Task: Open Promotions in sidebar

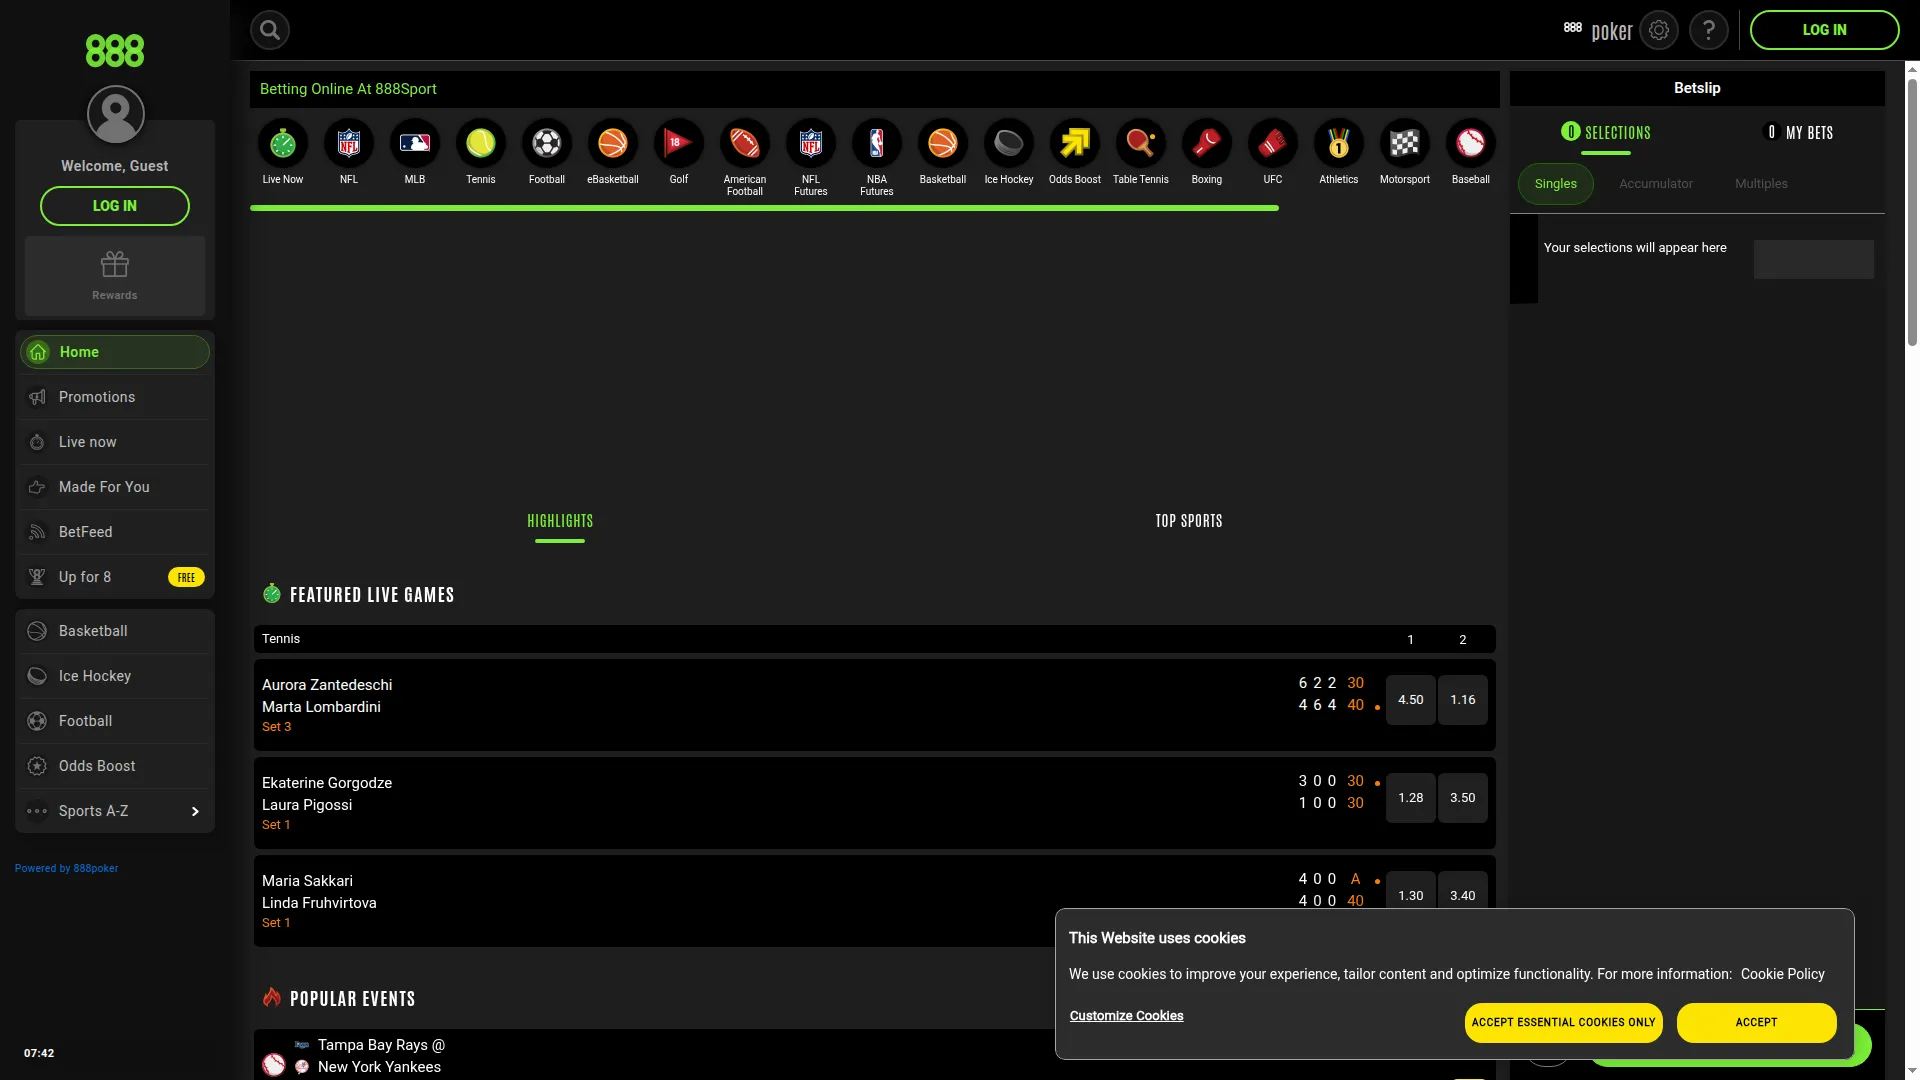Action: [115, 397]
